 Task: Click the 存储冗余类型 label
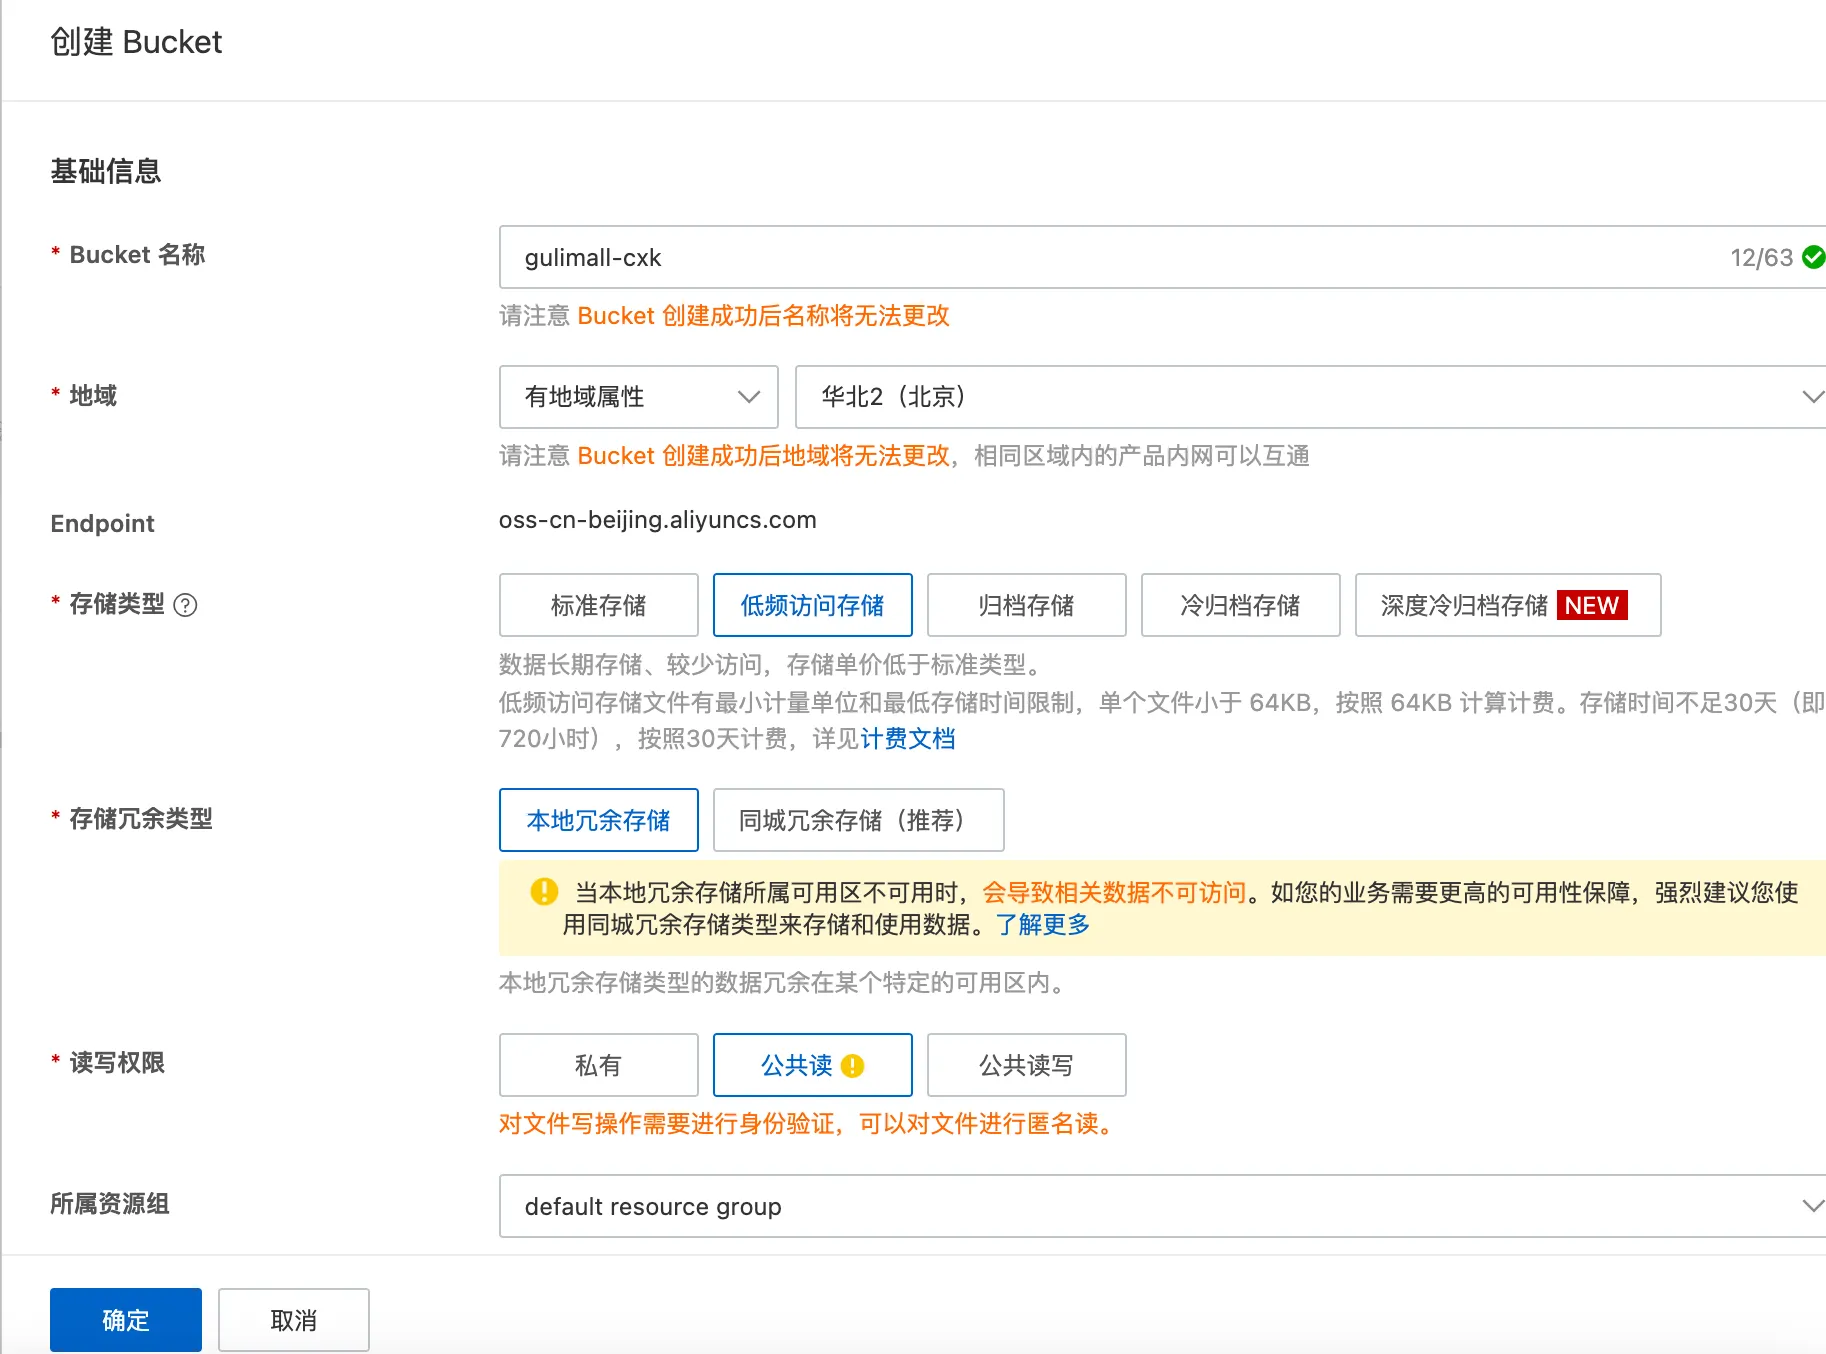click(x=141, y=819)
